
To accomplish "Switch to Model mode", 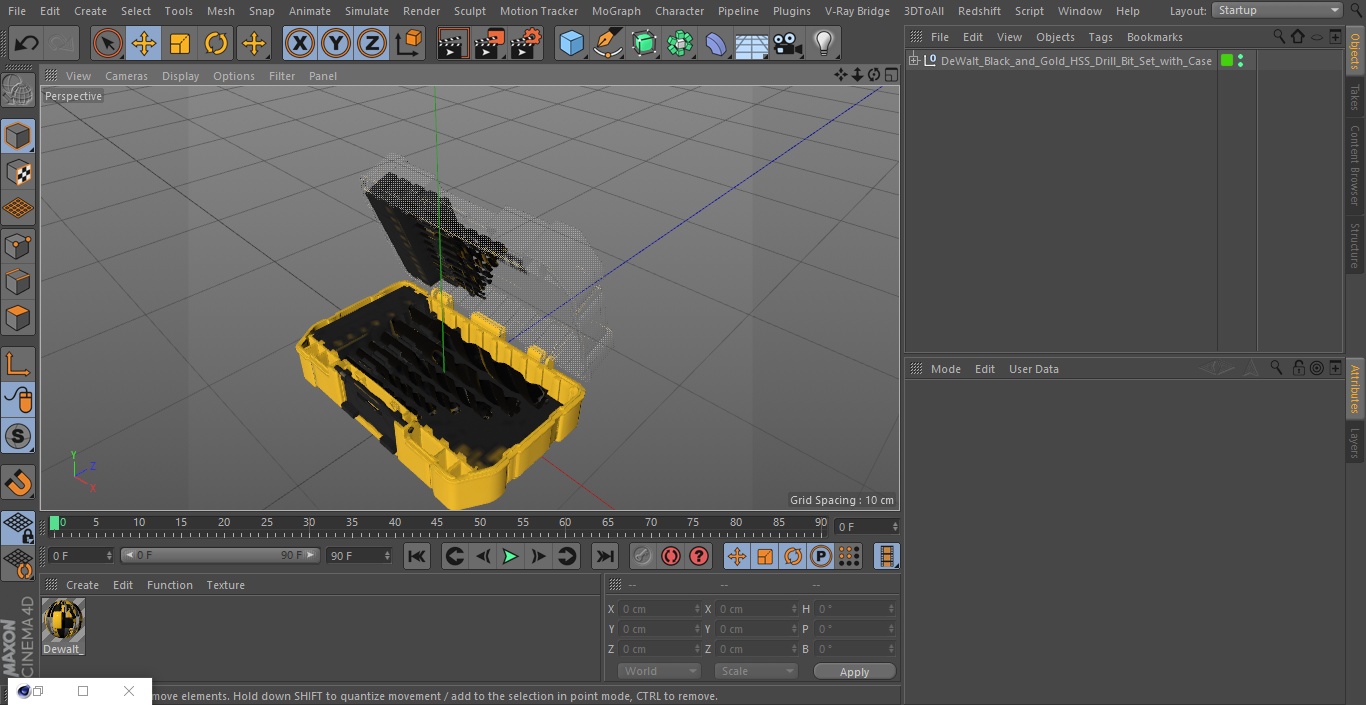I will (18, 136).
